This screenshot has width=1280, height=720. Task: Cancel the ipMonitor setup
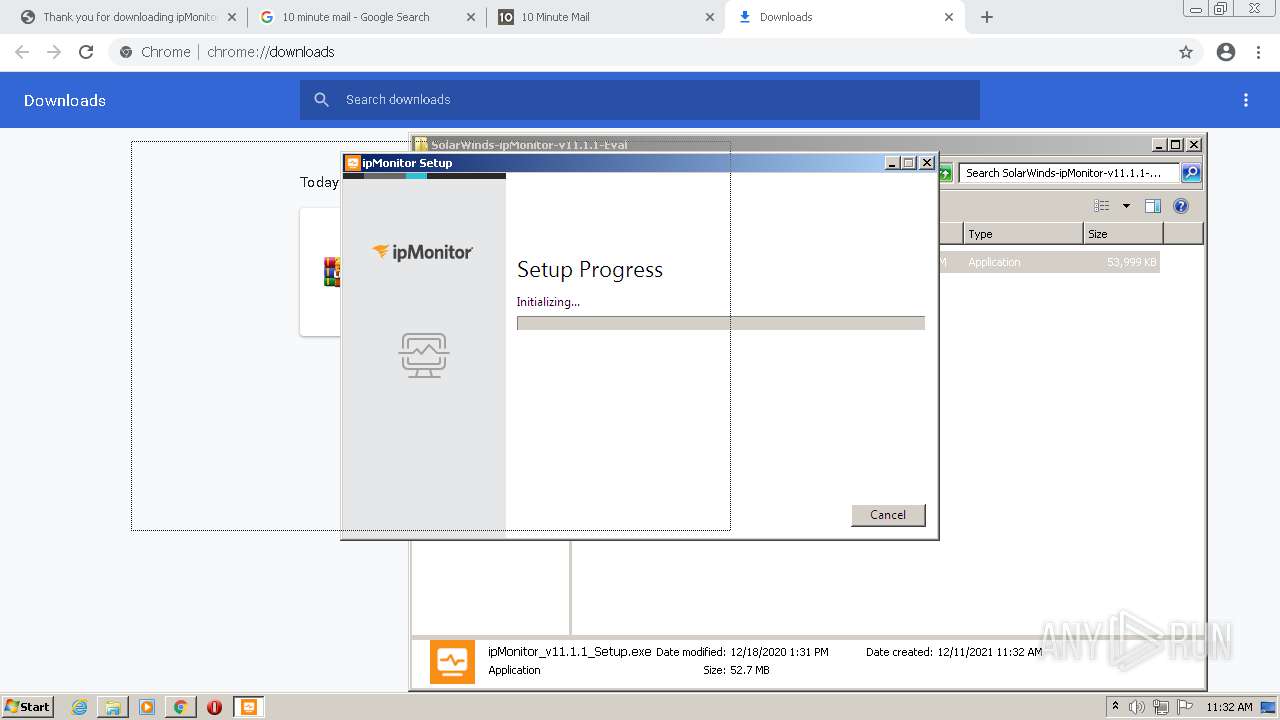click(x=888, y=514)
